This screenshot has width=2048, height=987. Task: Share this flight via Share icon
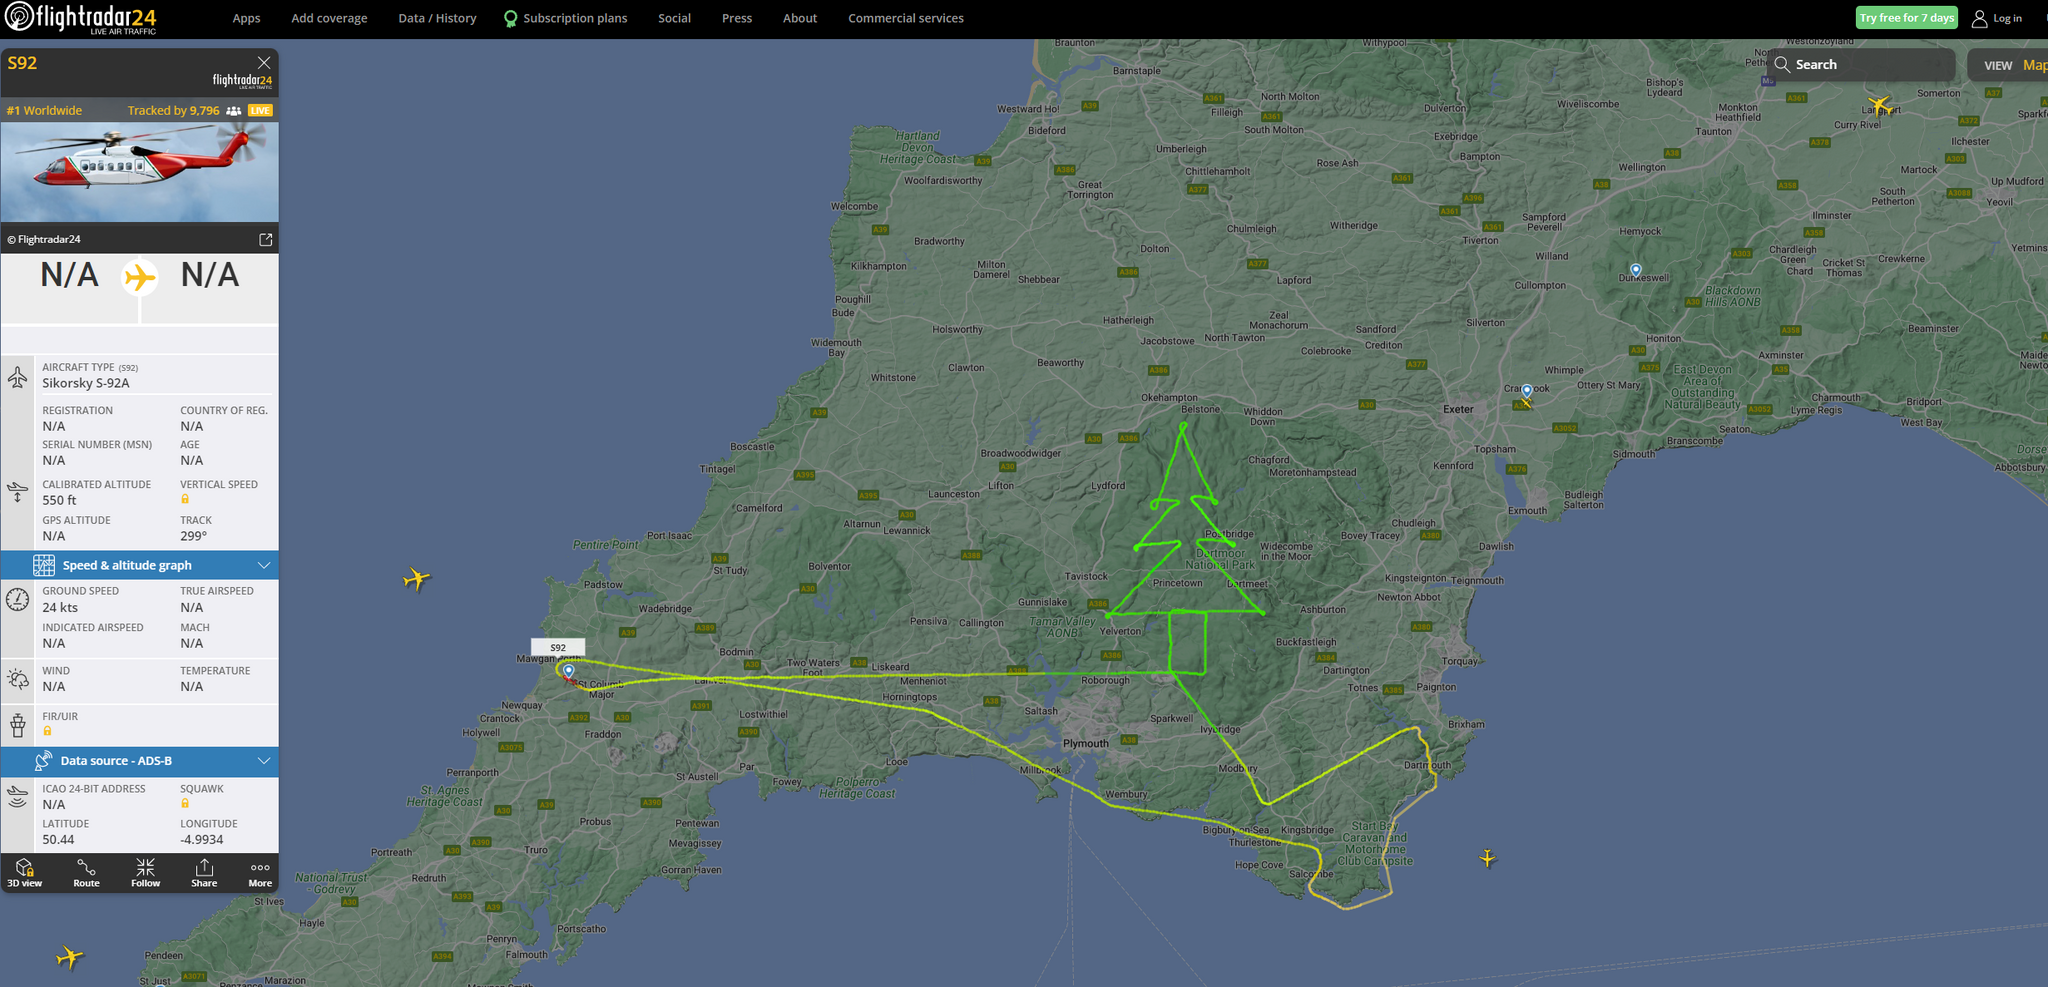coord(204,872)
